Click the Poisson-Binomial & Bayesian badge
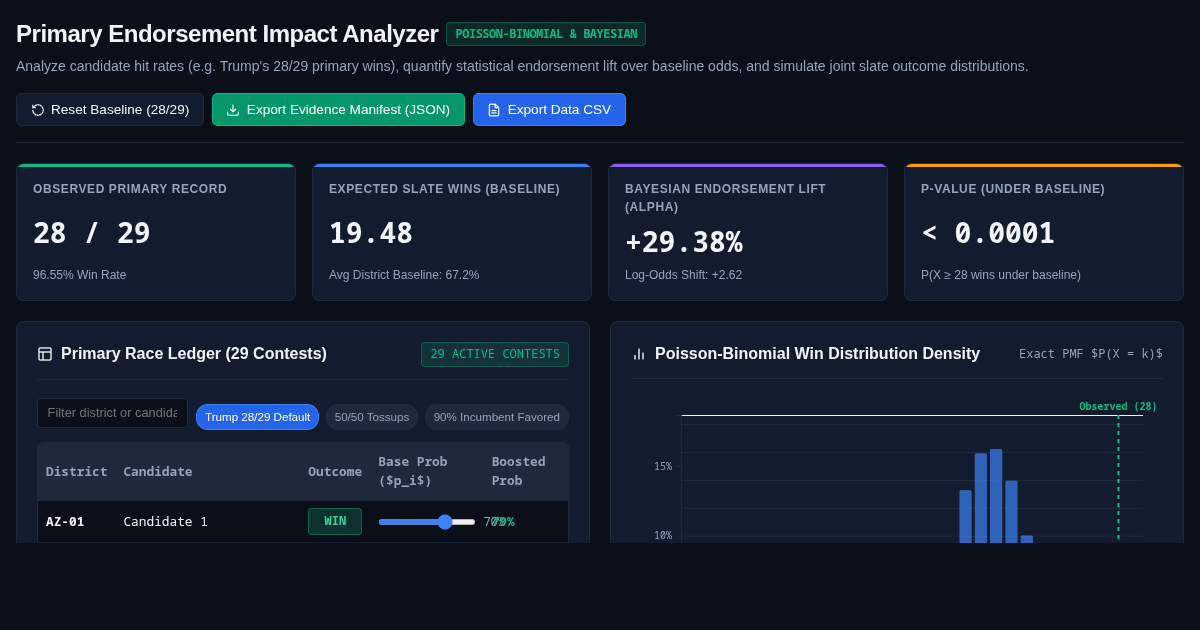 [x=546, y=34]
